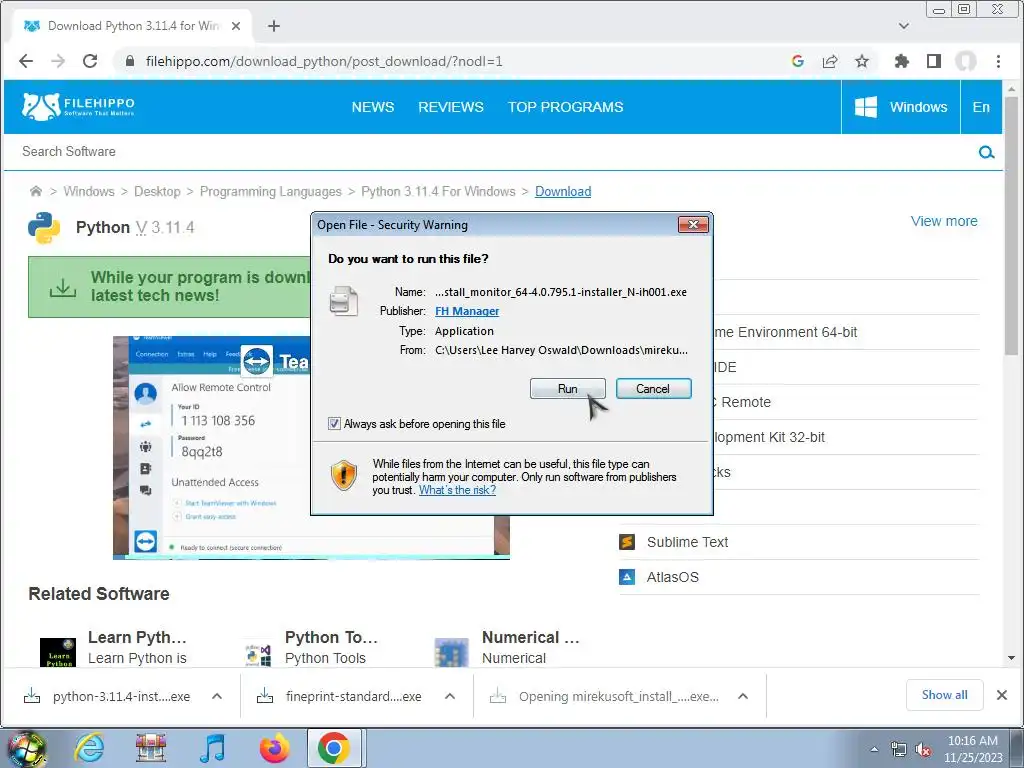Go back to the previous page
Viewport: 1024px width, 768px height.
coord(26,61)
